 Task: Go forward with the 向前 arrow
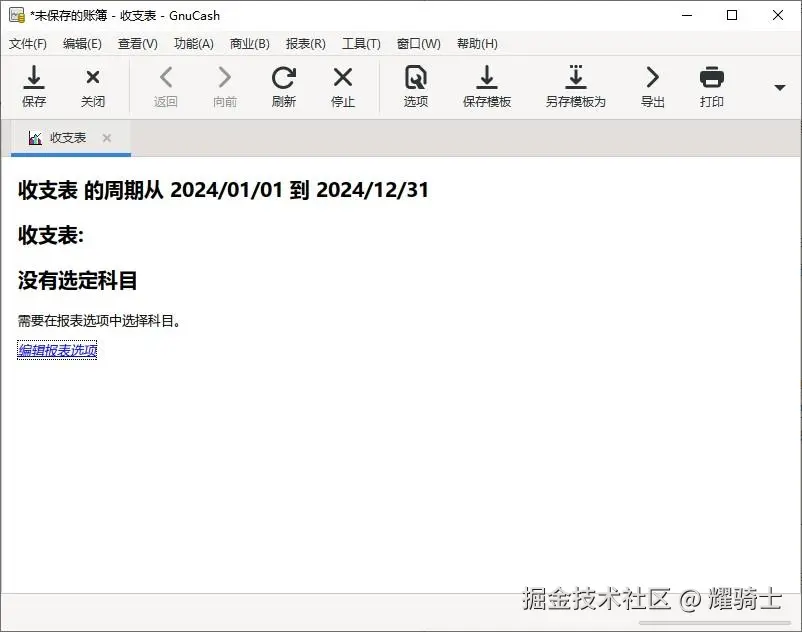point(225,86)
